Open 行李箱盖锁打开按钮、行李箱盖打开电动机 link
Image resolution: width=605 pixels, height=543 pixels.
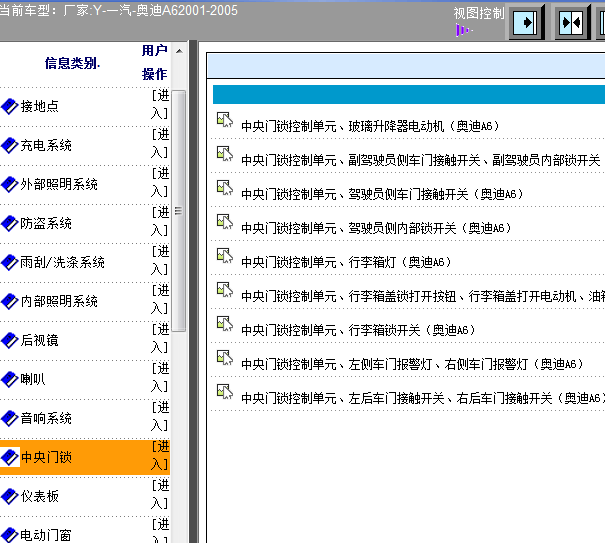click(x=423, y=296)
